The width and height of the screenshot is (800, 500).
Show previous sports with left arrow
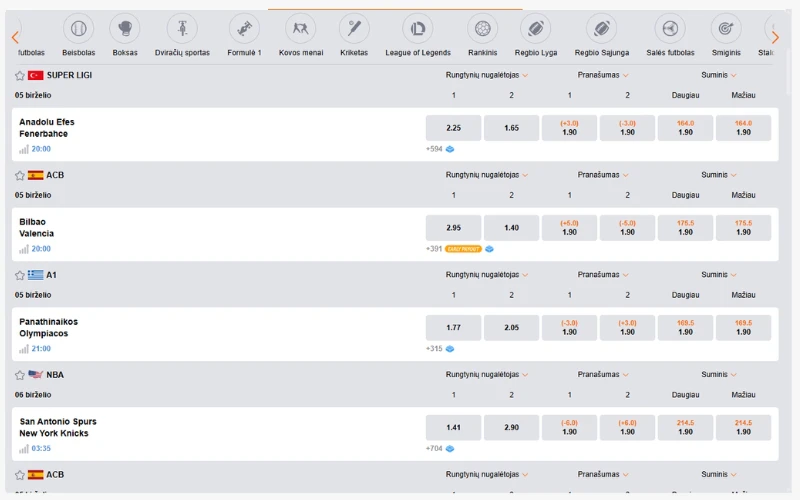click(x=15, y=37)
